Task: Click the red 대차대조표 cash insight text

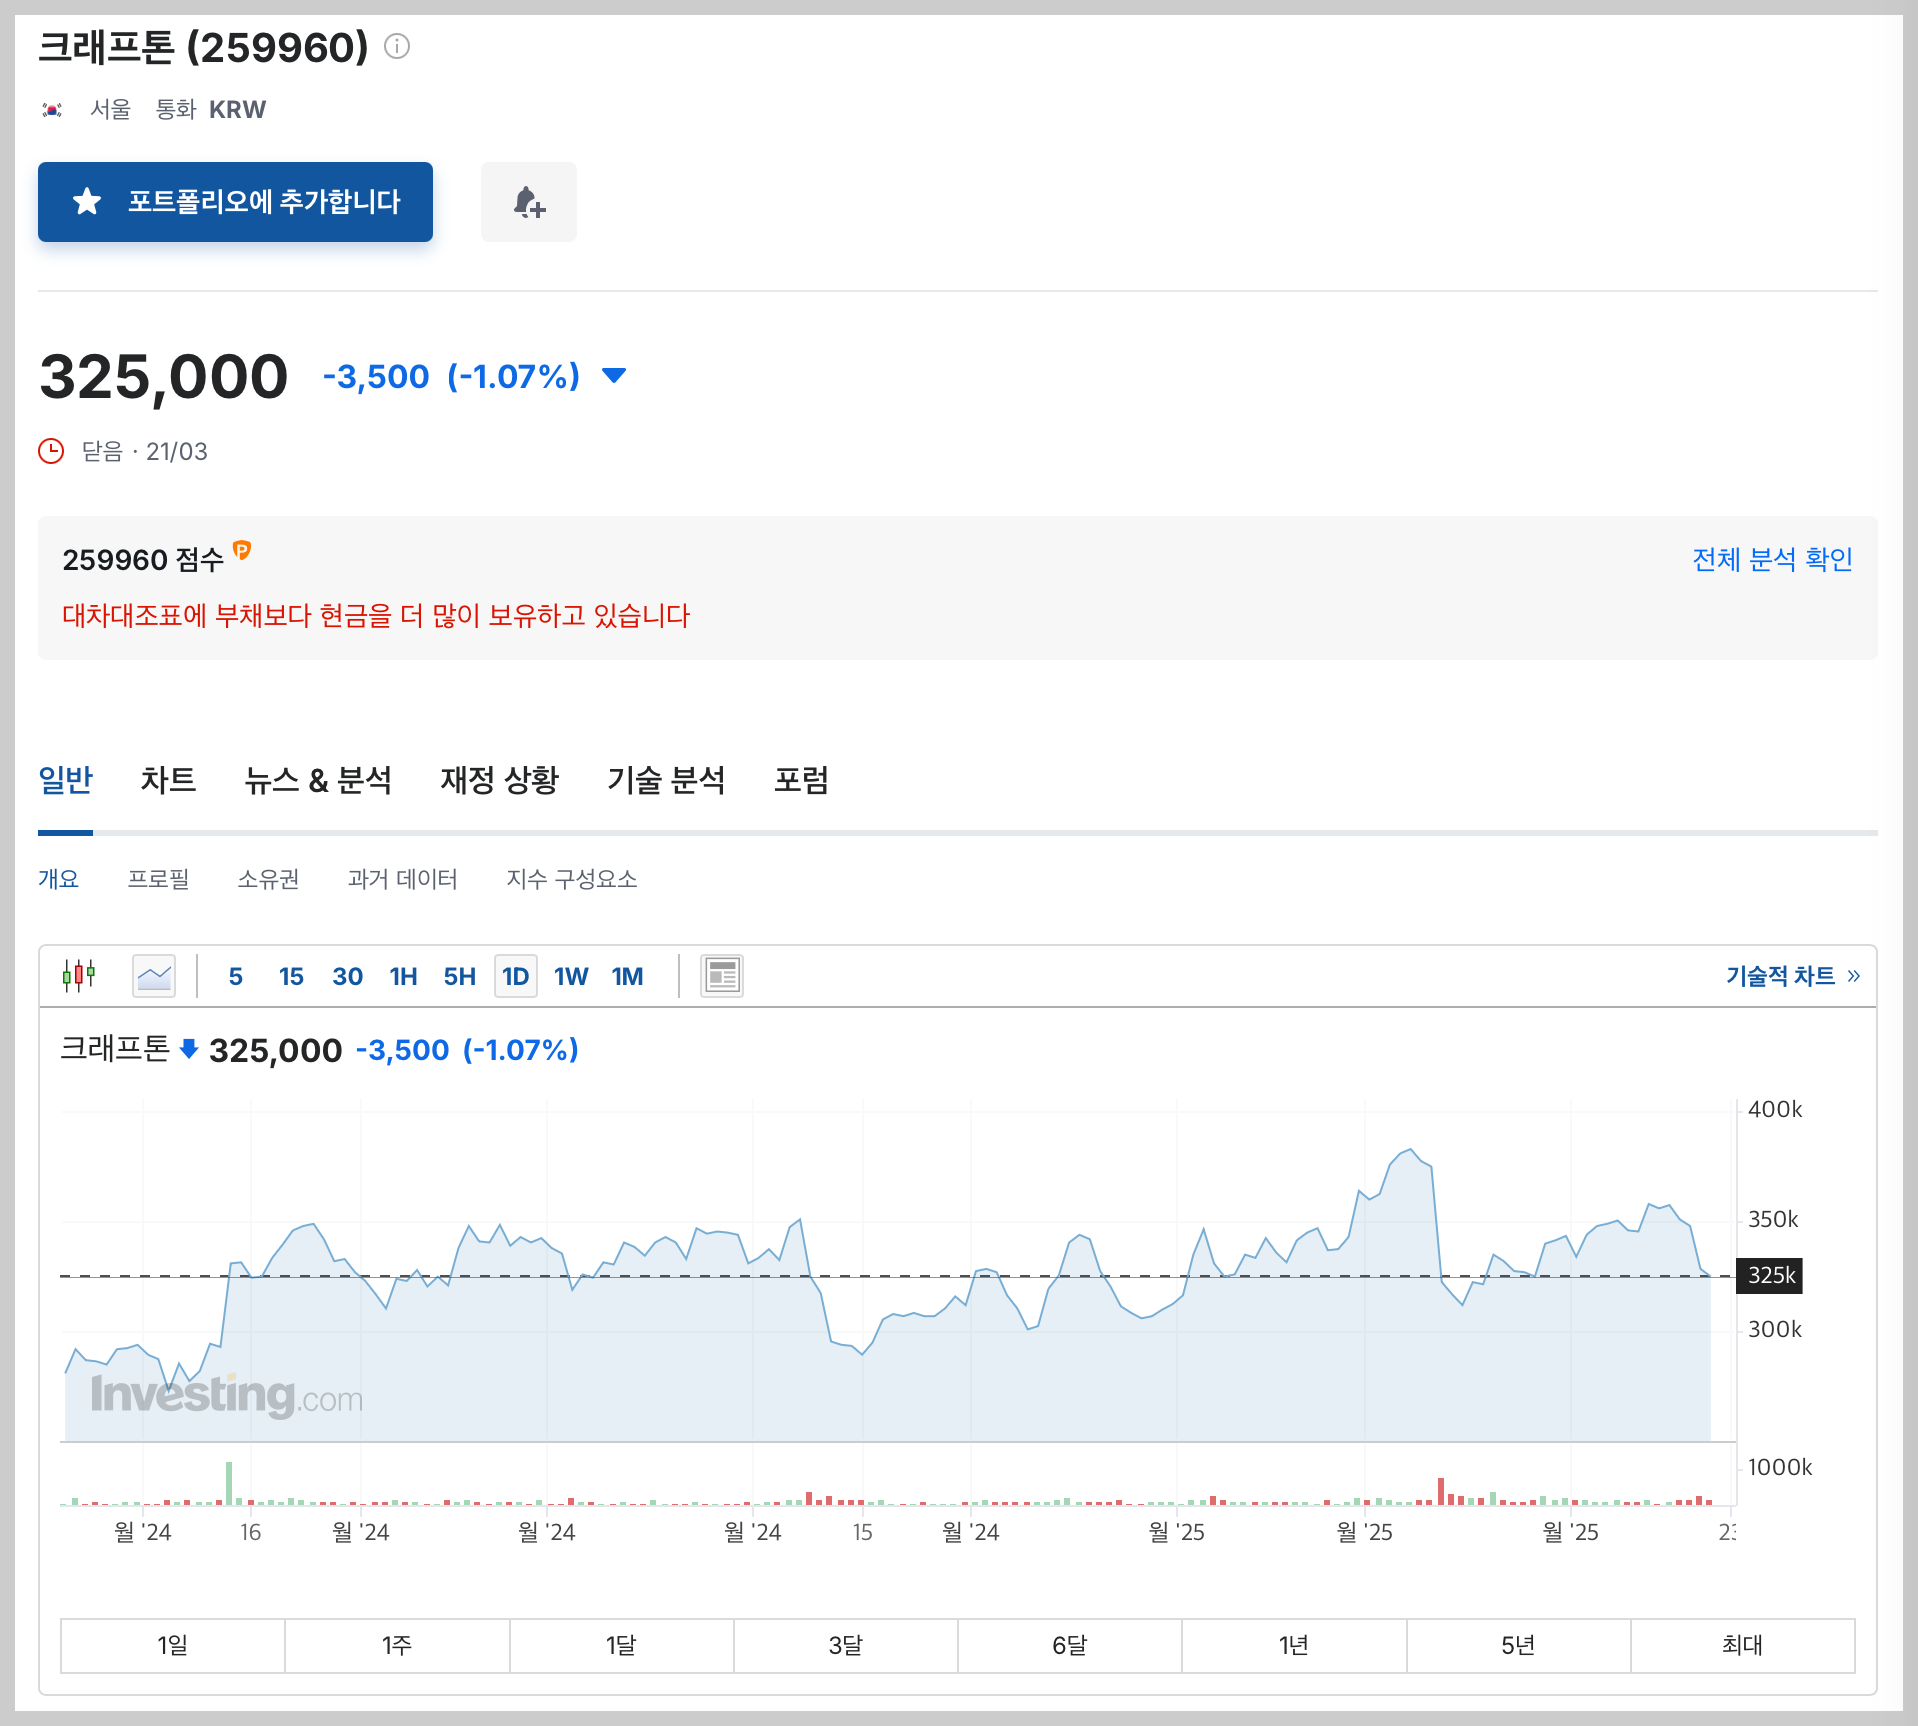Action: (x=376, y=615)
